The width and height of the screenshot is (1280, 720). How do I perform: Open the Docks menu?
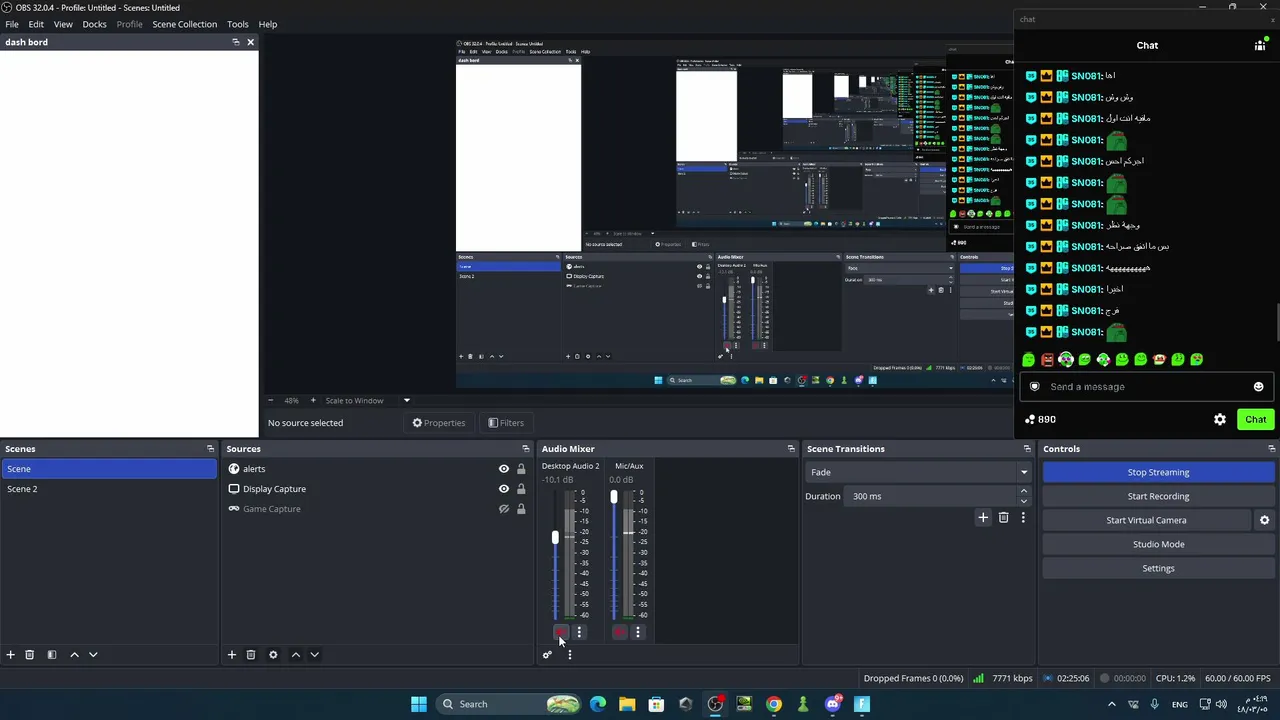pos(94,24)
